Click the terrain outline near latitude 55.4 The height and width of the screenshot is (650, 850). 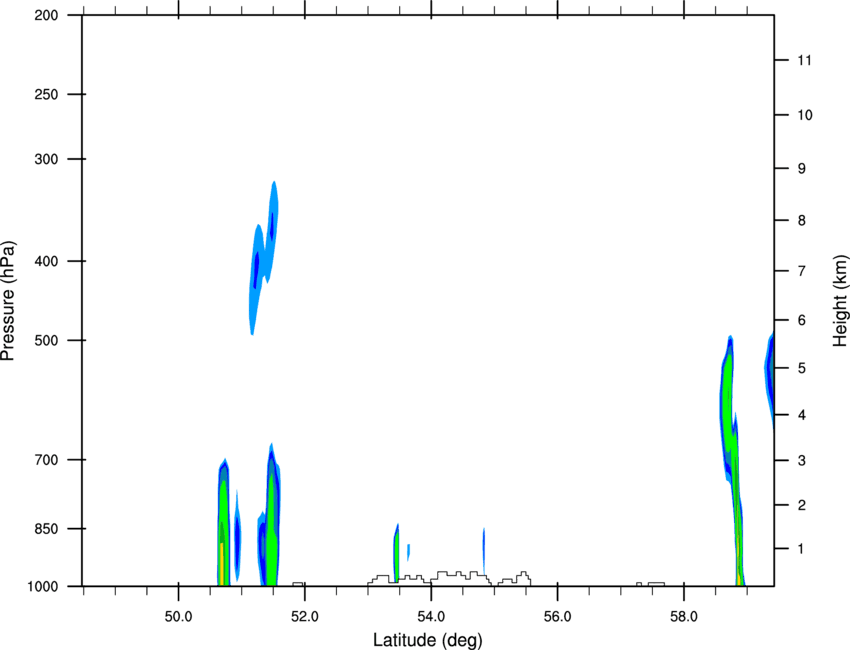[514, 579]
